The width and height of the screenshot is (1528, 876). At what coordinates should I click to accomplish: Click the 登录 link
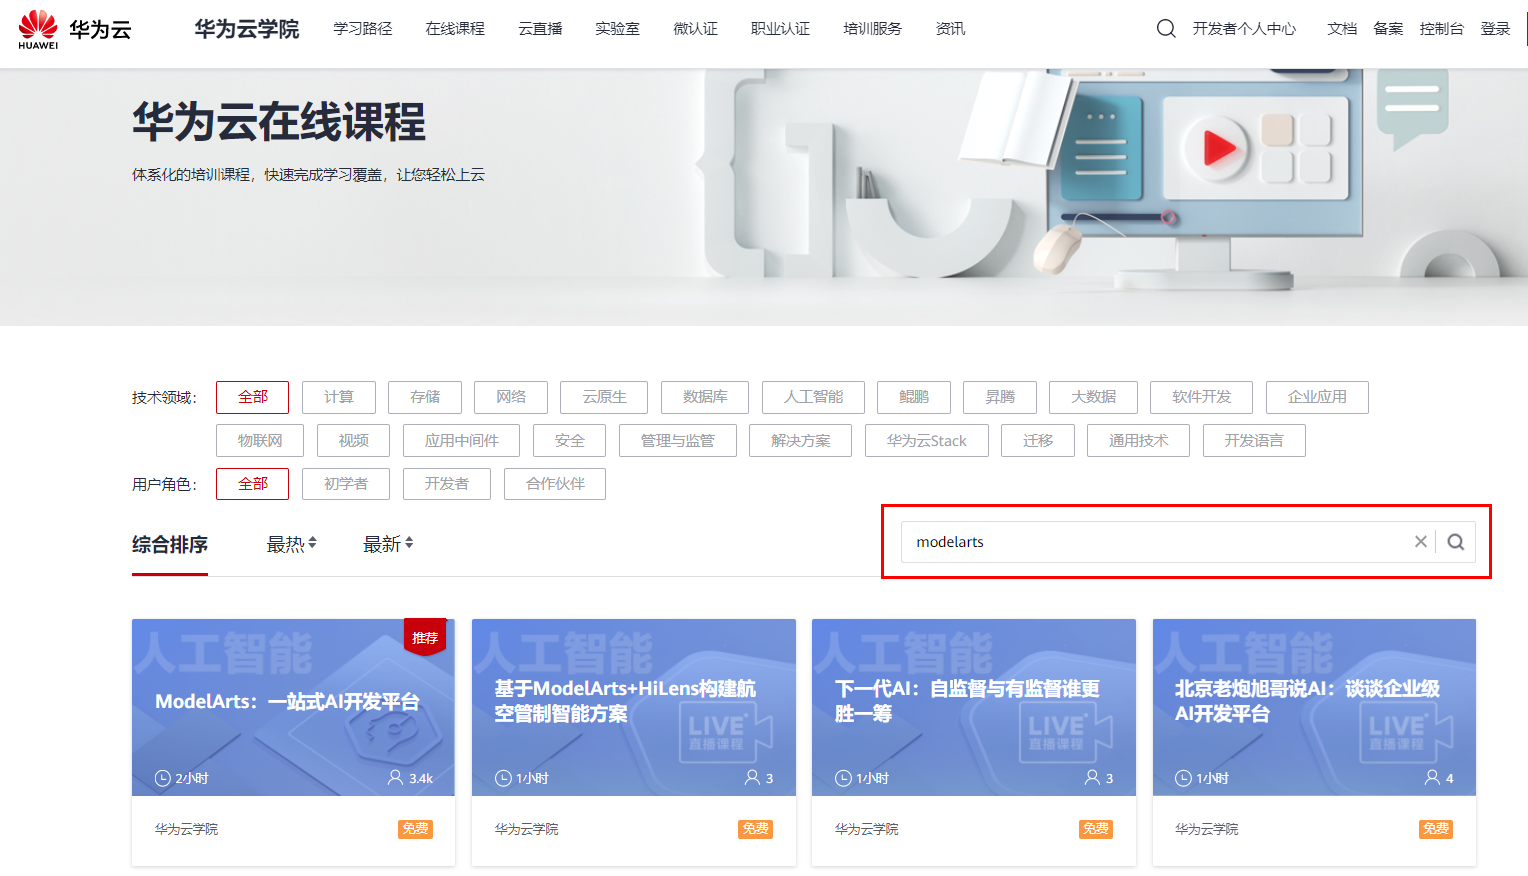click(x=1495, y=29)
